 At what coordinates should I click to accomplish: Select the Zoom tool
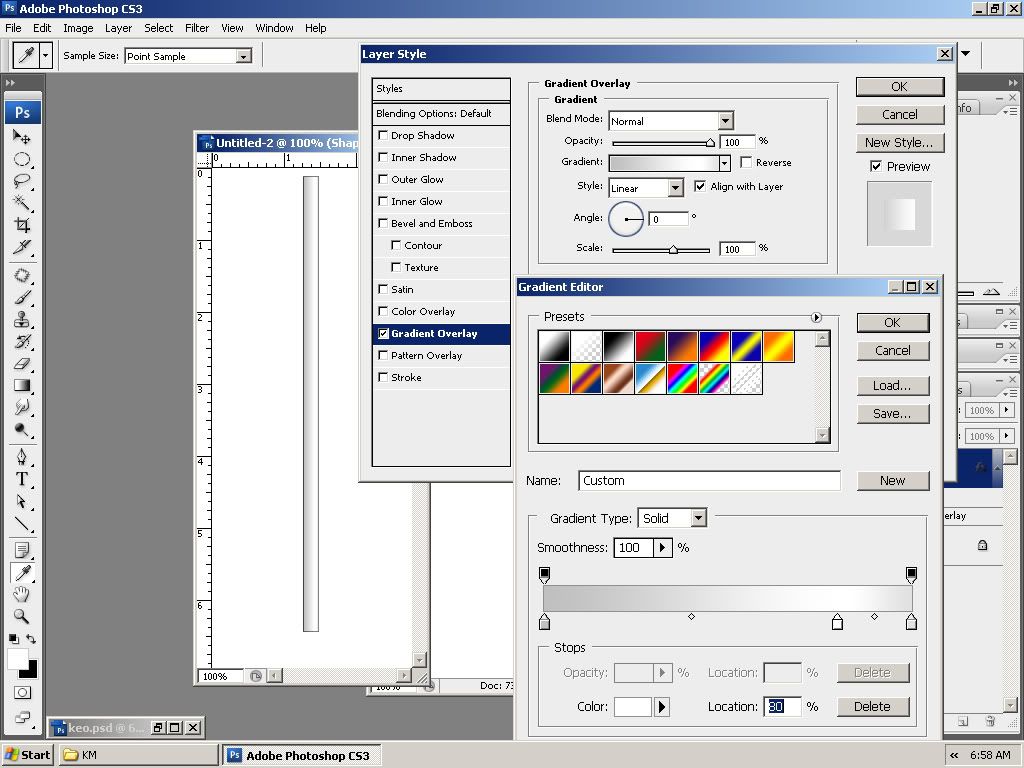(22, 616)
